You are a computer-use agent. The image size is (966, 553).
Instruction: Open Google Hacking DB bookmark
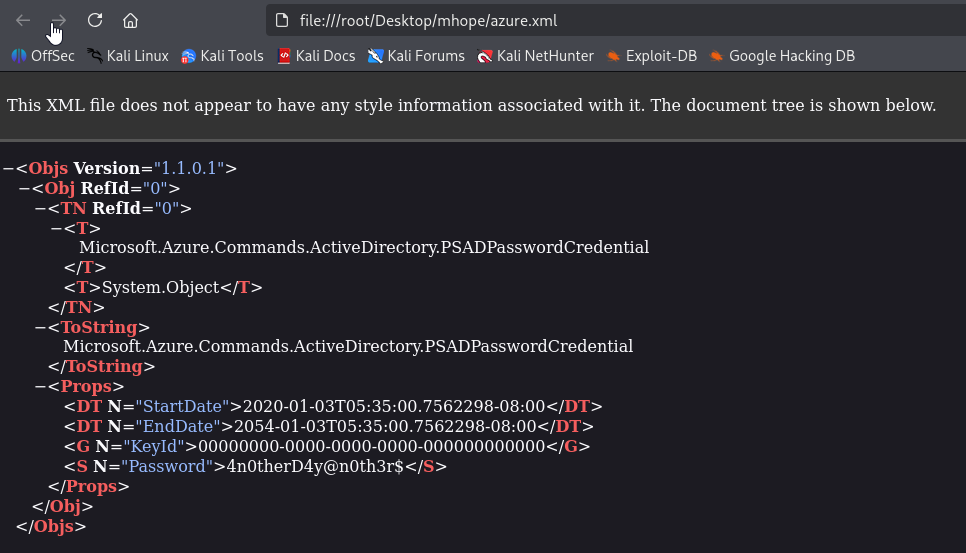782,56
